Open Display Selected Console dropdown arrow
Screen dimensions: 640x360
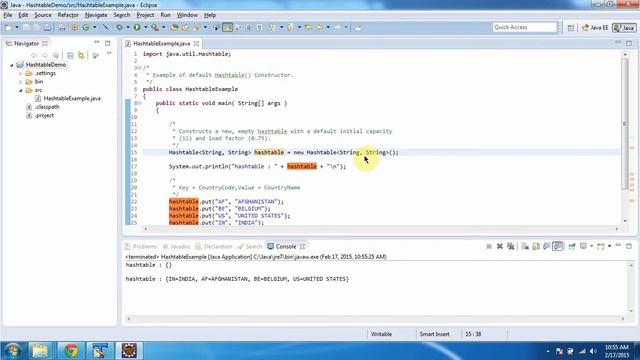coord(591,246)
